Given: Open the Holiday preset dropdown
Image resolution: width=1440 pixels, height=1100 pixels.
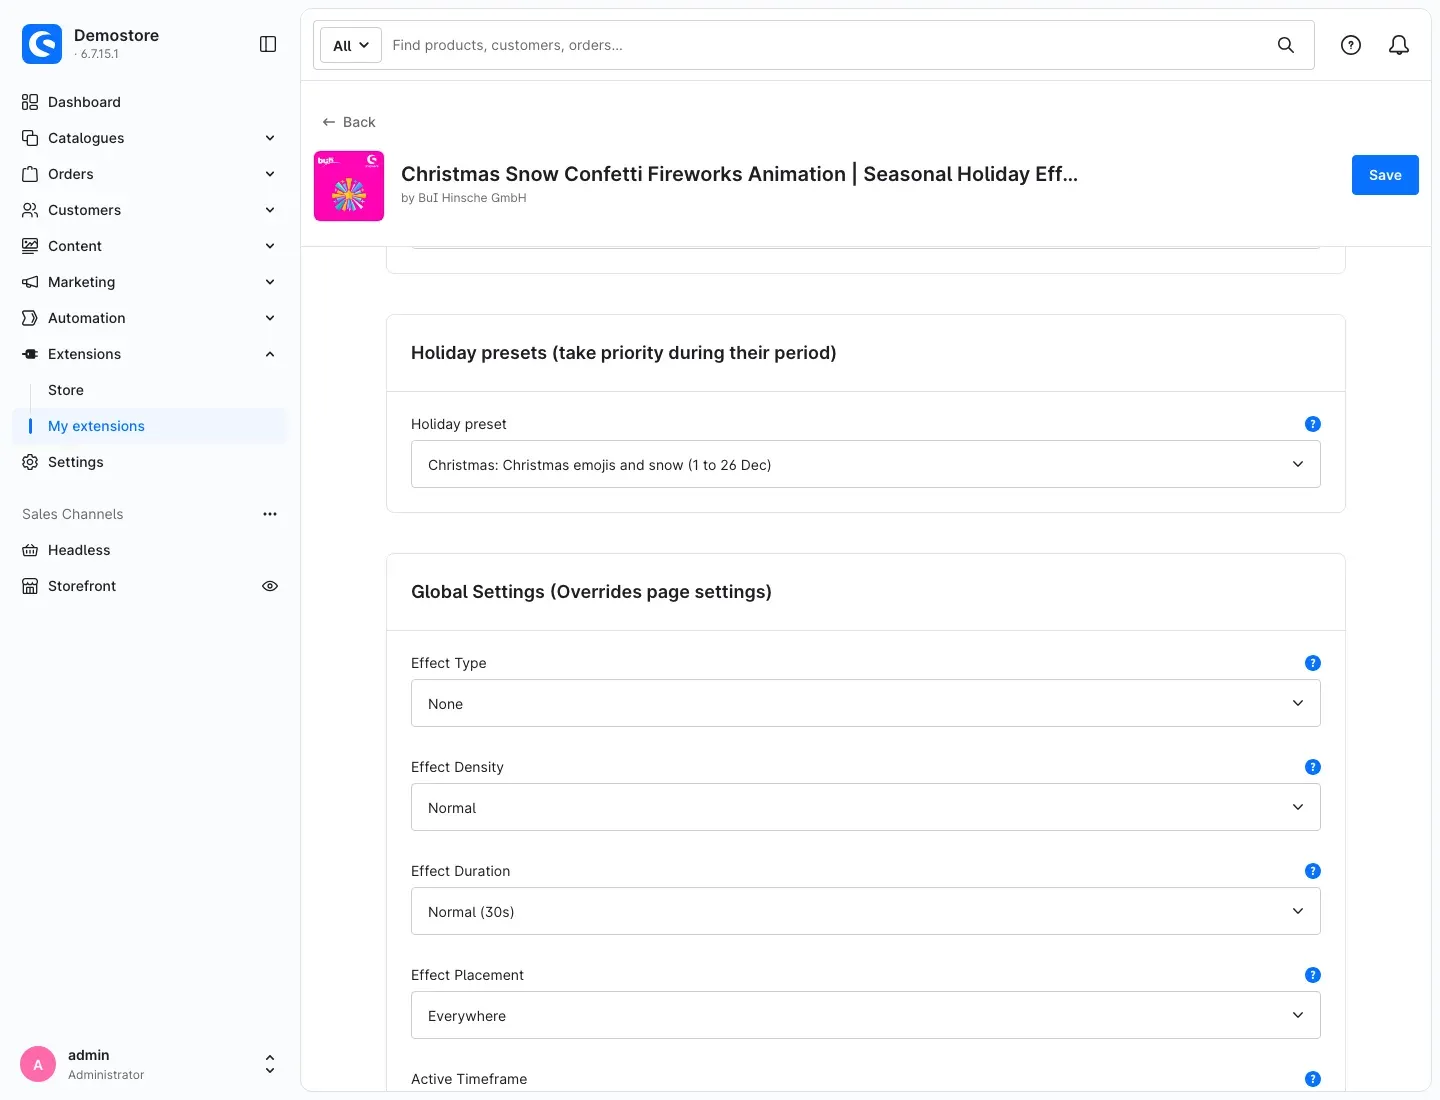Looking at the screenshot, I should point(866,464).
